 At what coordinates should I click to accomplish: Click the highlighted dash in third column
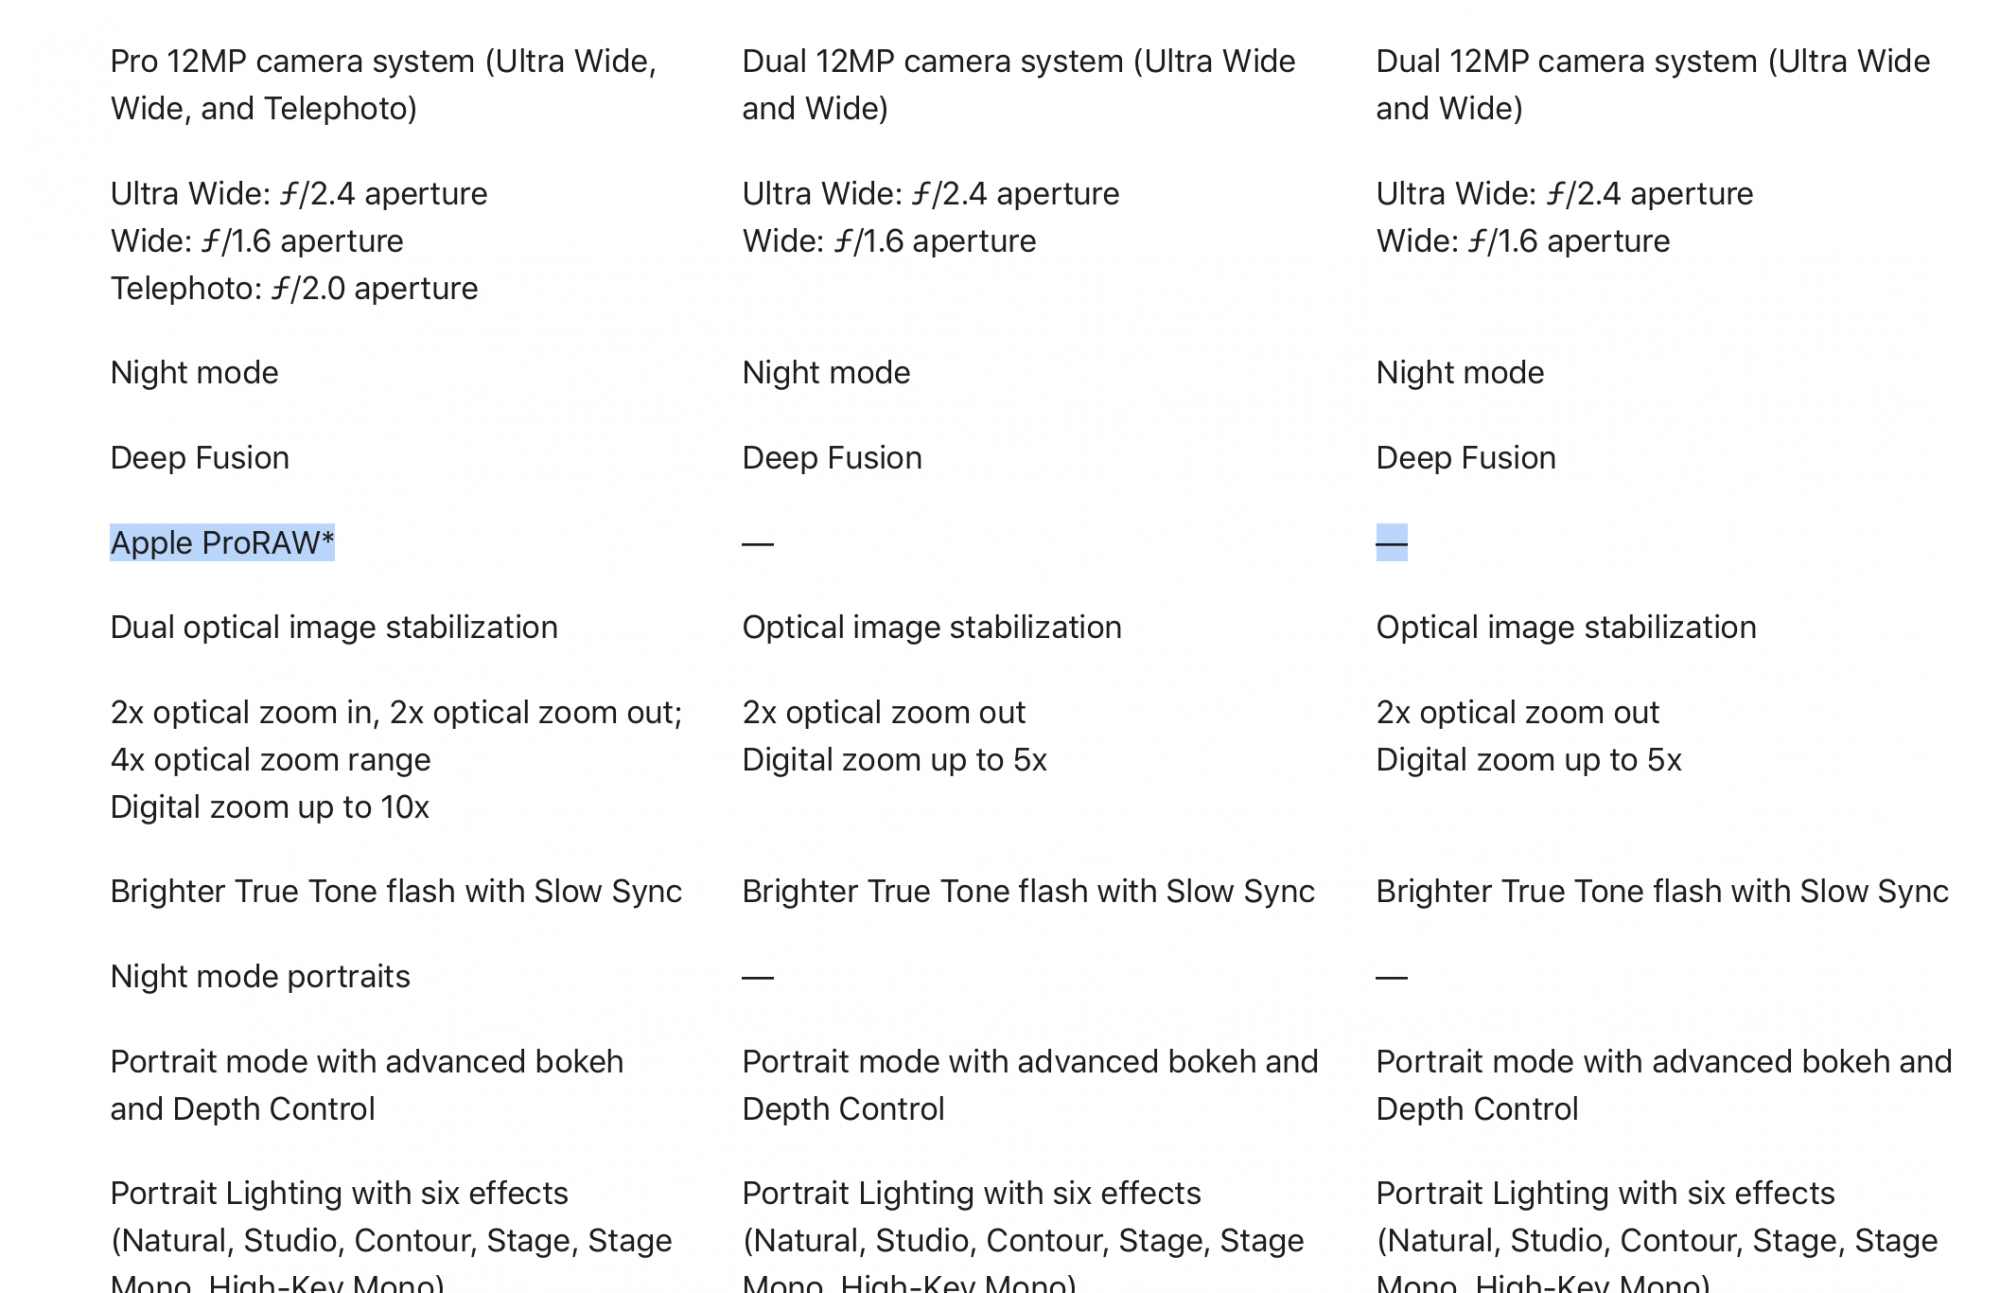[1391, 543]
